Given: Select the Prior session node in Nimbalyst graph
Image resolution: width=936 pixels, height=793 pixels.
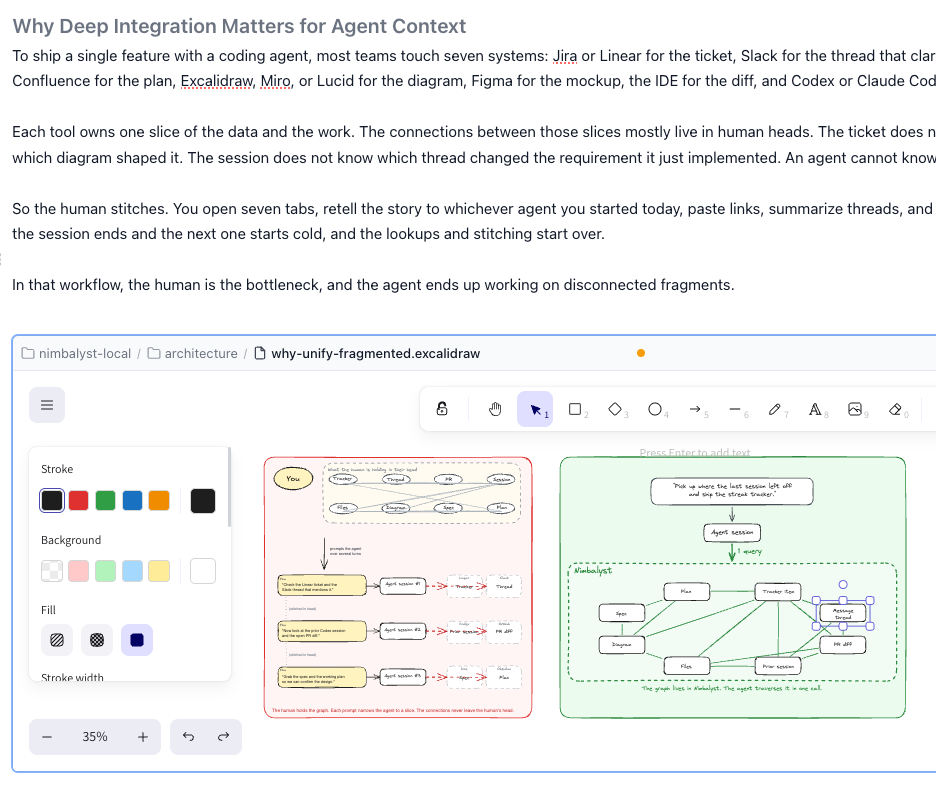Looking at the screenshot, I should [778, 666].
